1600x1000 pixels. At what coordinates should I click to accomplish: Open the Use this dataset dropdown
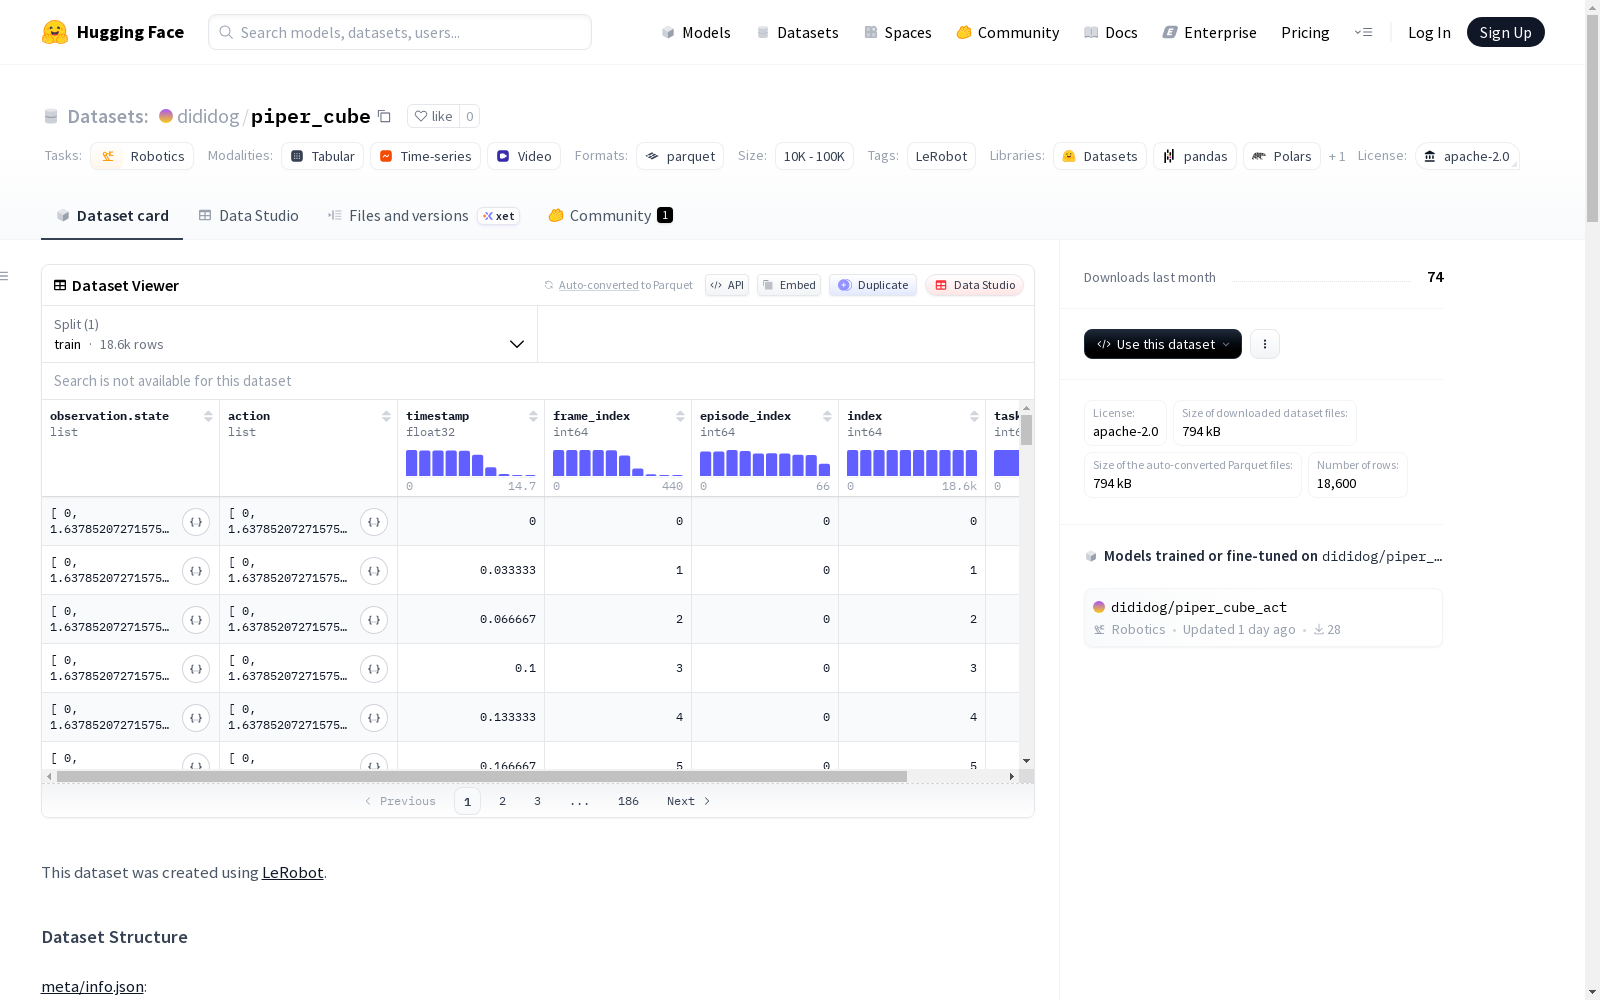1163,344
